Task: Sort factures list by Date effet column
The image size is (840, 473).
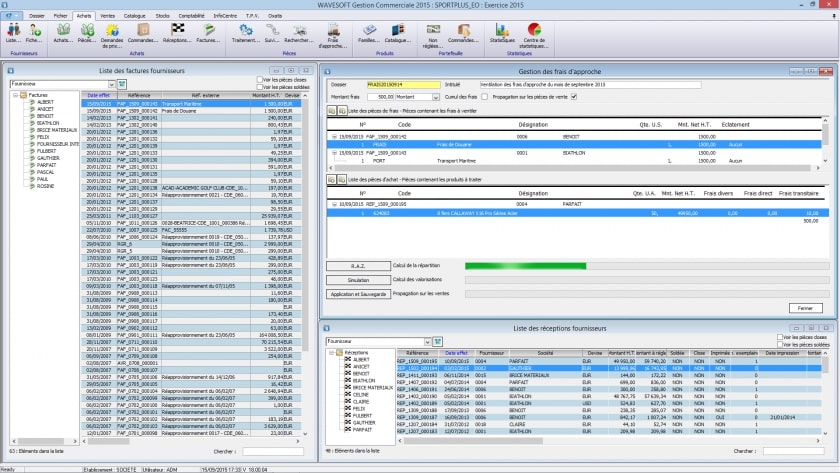Action: (x=99, y=95)
